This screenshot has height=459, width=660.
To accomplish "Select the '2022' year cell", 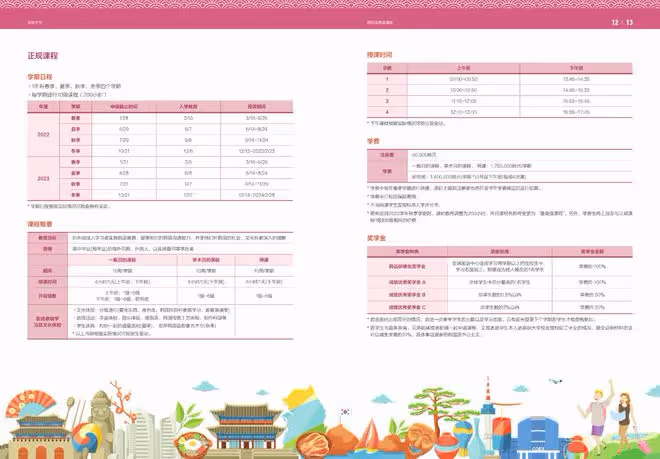I will click(x=43, y=135).
